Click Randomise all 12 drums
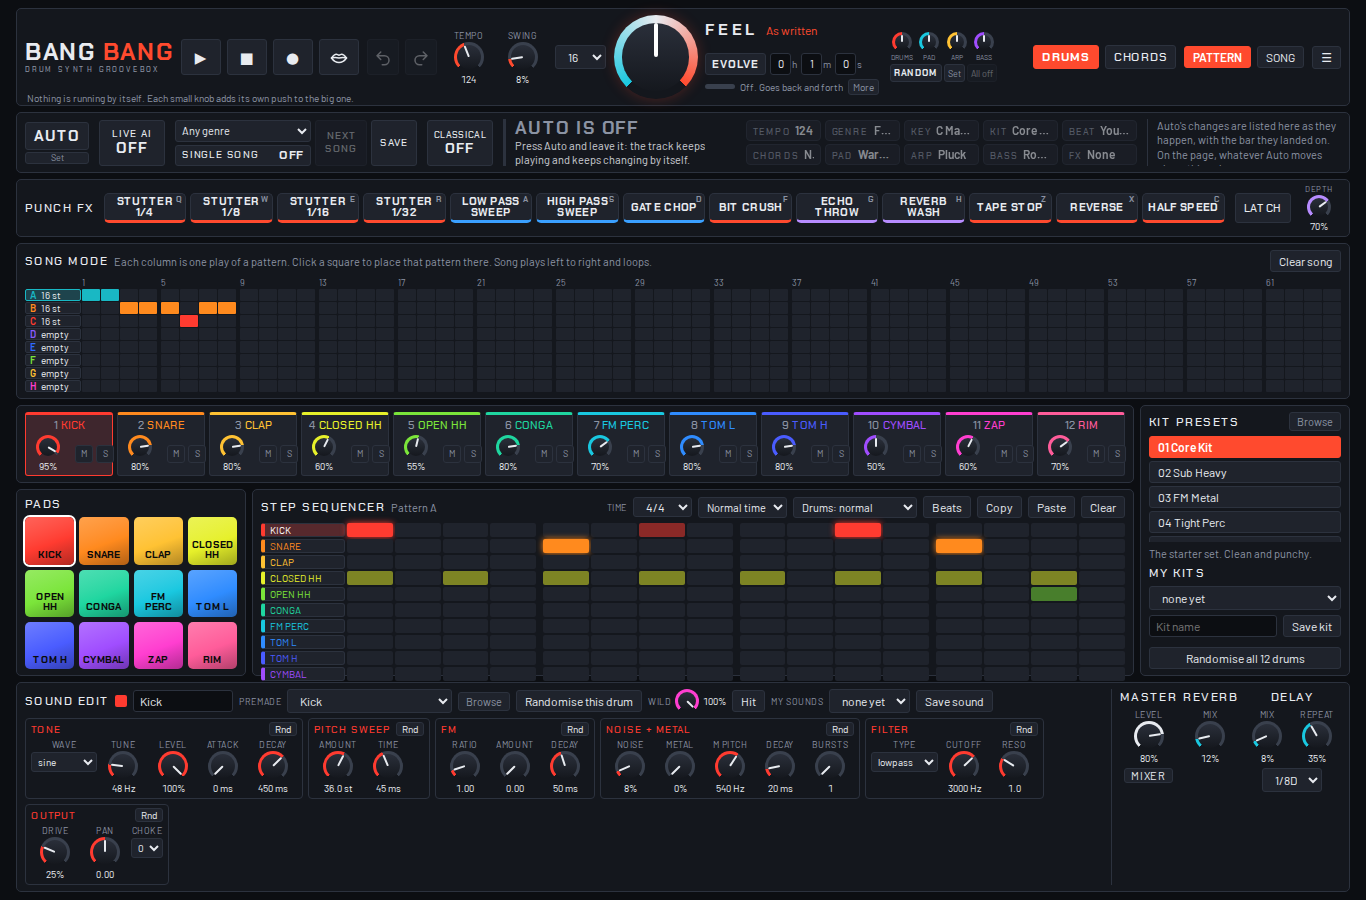Image resolution: width=1366 pixels, height=900 pixels. 1245,659
